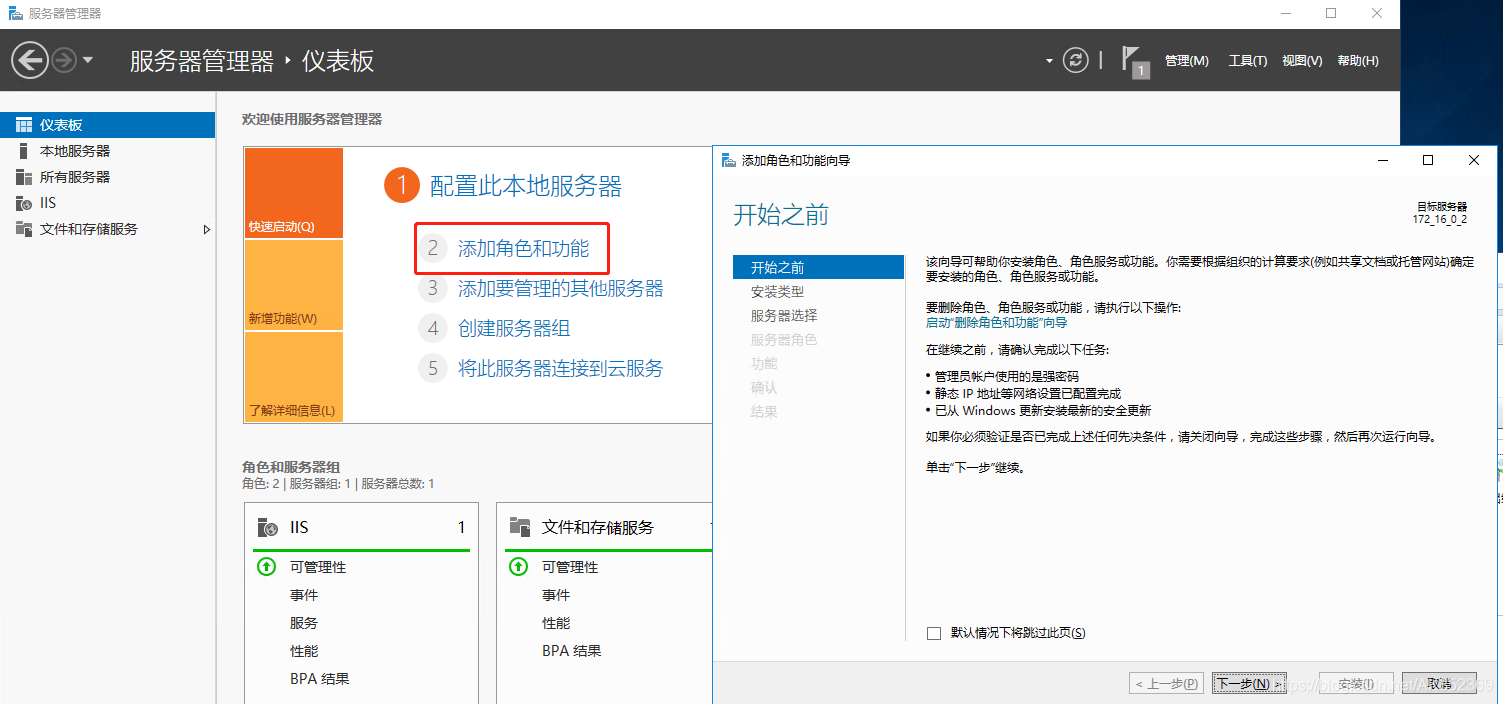Open the 管理(M) menu
Viewport: 1503px width, 704px height.
[1187, 61]
